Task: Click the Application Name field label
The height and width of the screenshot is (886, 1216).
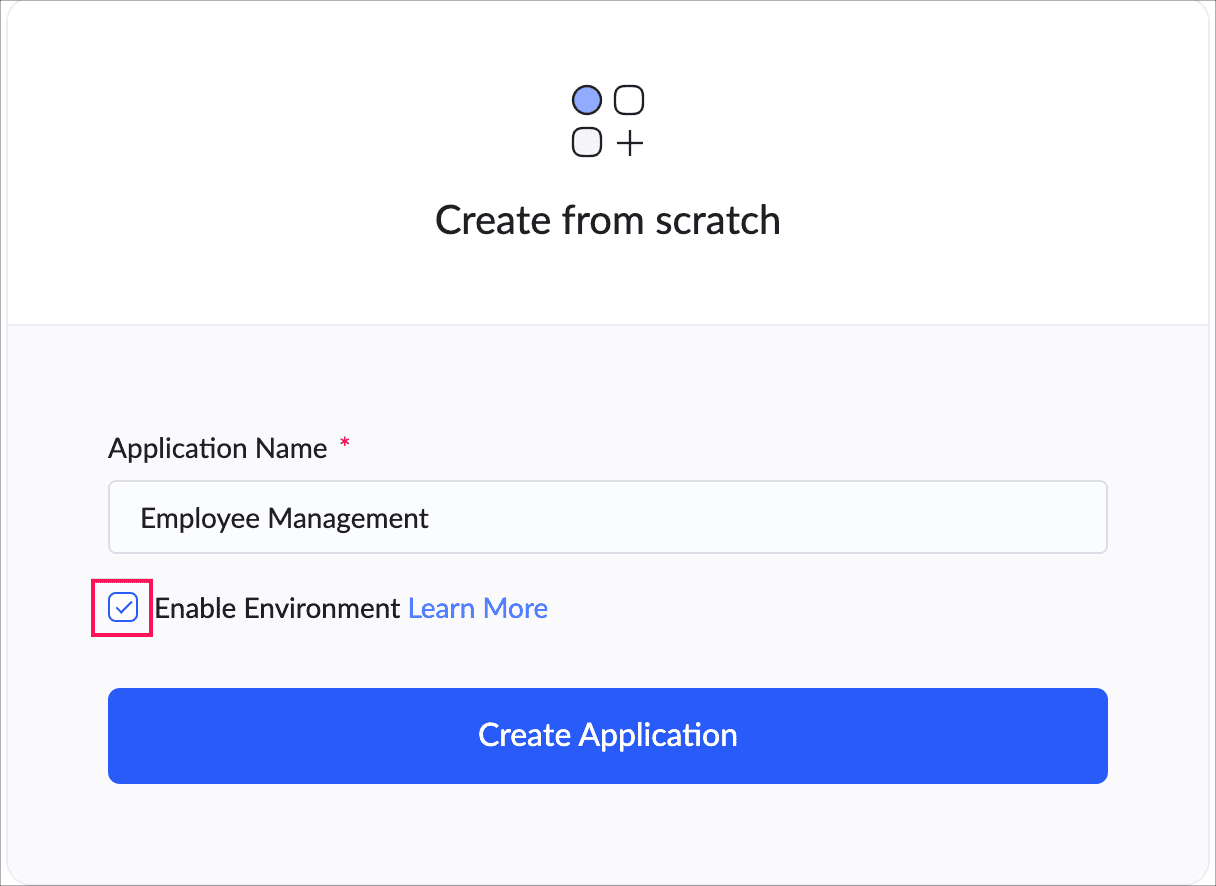Action: 217,448
